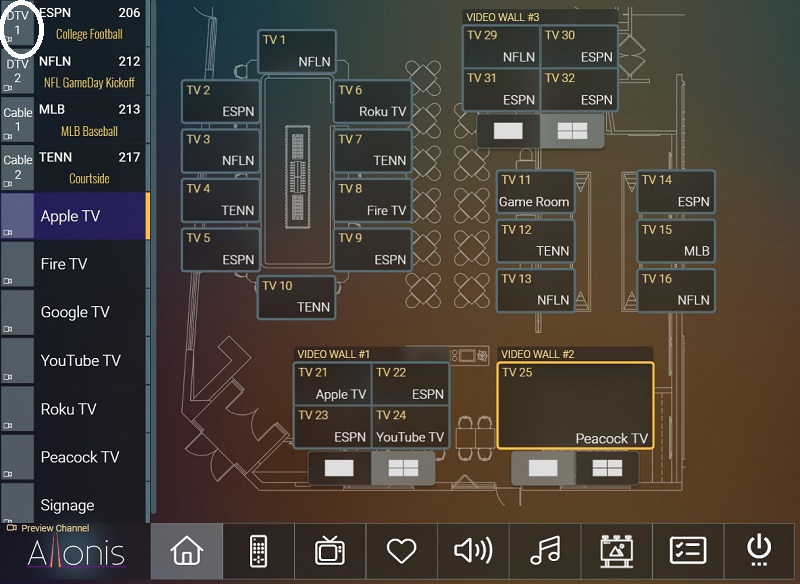Open the Home screen icon
800x584 pixels.
(187, 551)
